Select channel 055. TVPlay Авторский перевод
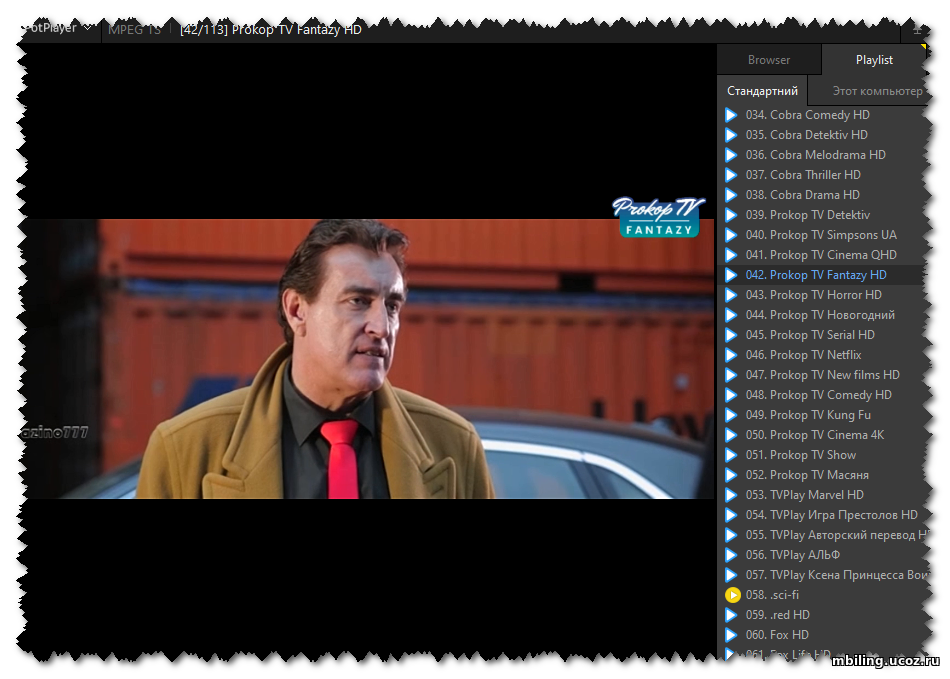This screenshot has height=679, width=950. [x=837, y=535]
